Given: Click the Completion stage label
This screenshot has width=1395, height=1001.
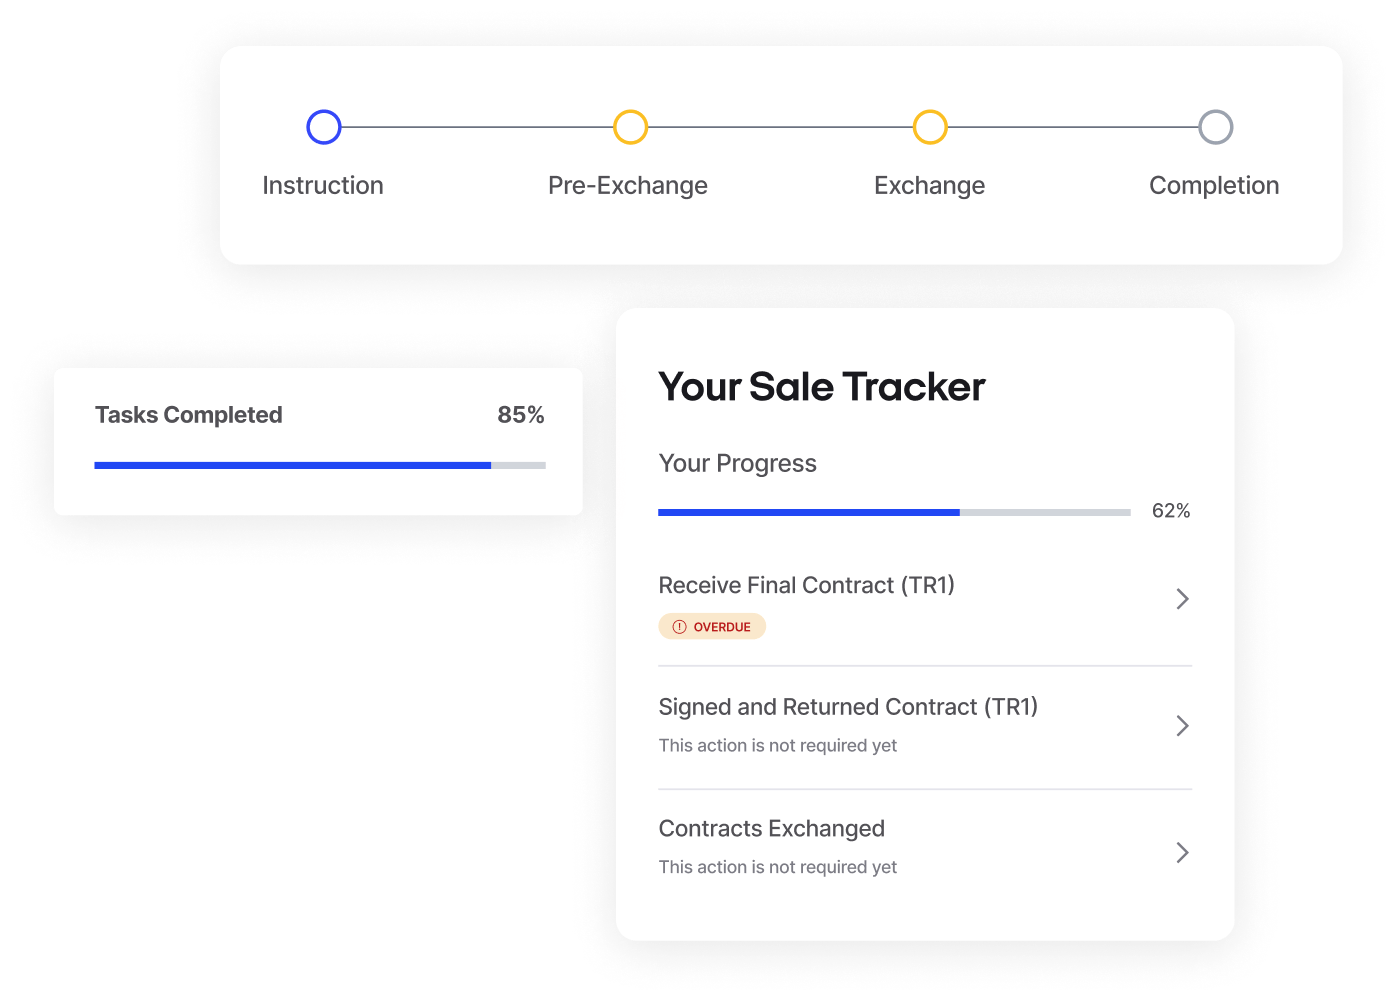Looking at the screenshot, I should click(1214, 186).
